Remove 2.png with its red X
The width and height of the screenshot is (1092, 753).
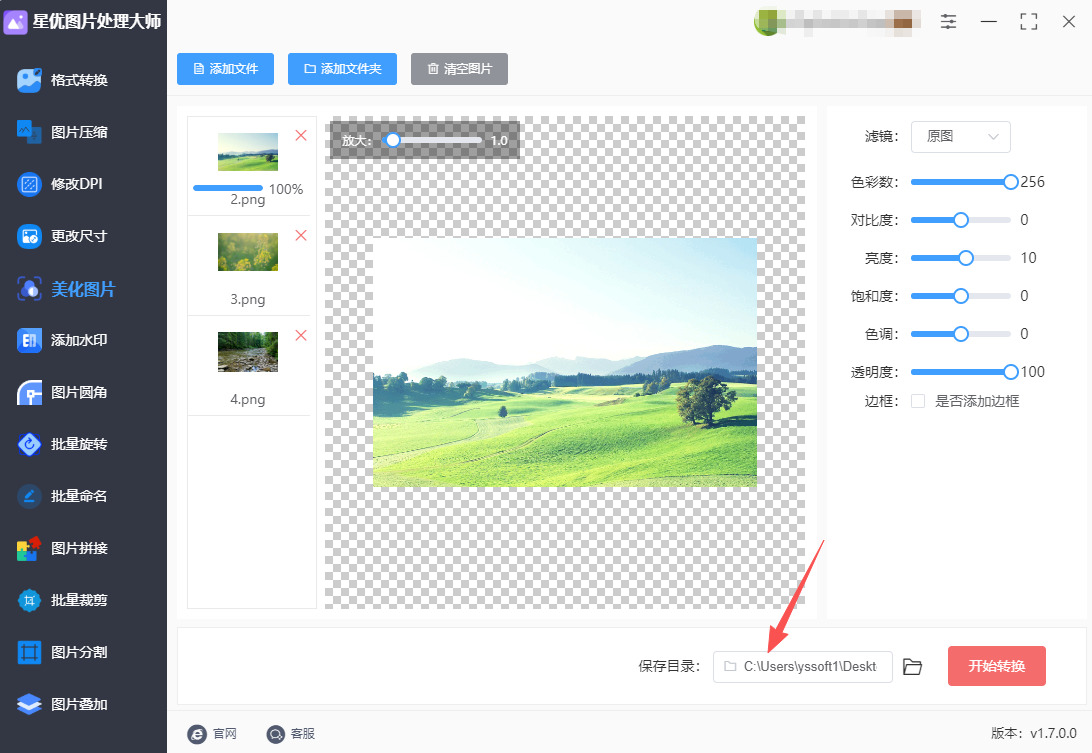click(301, 135)
